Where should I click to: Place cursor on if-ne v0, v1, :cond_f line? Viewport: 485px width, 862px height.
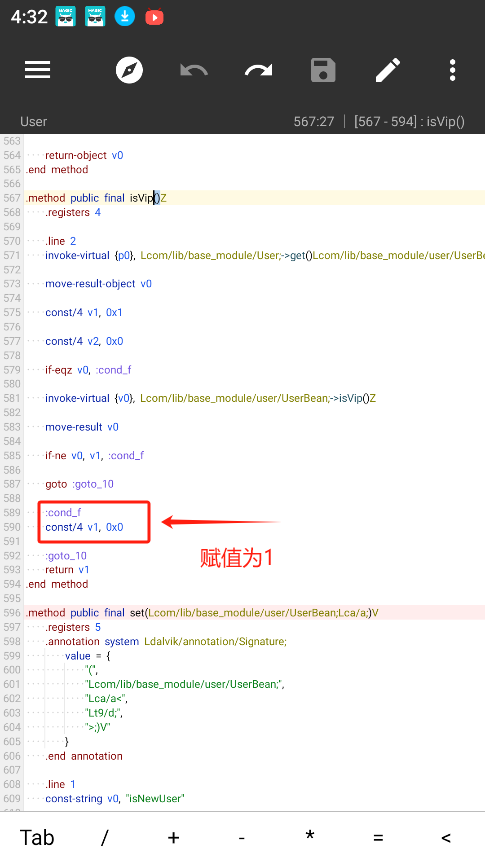pos(95,456)
